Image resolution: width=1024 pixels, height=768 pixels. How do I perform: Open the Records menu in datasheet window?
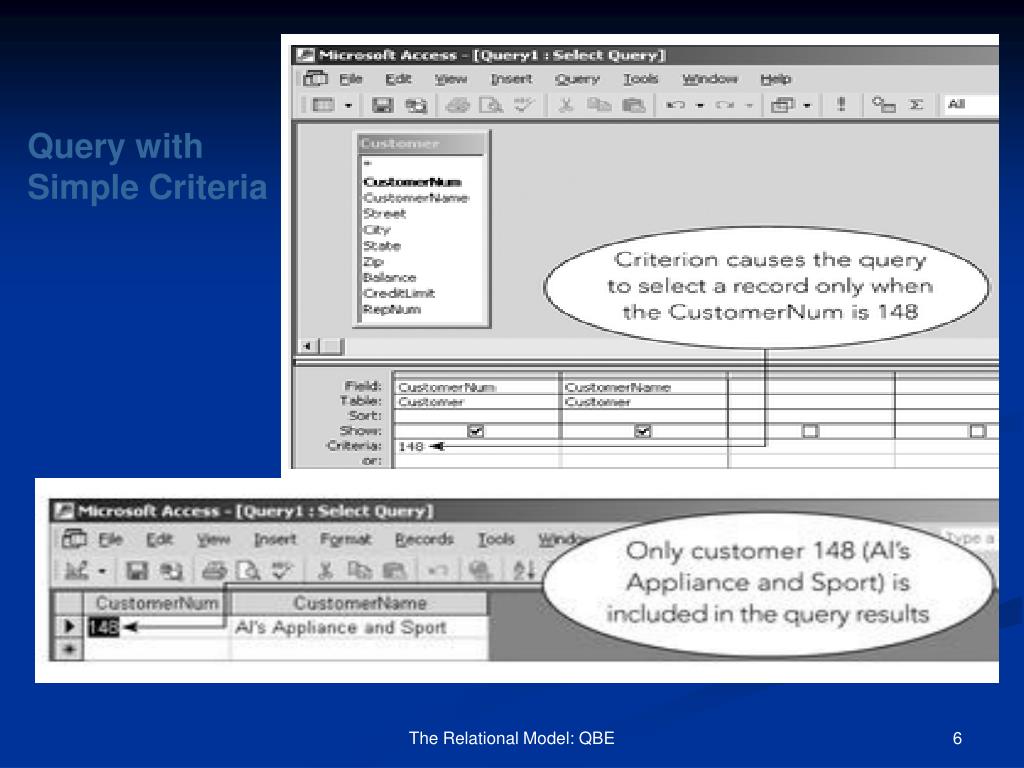(x=424, y=539)
